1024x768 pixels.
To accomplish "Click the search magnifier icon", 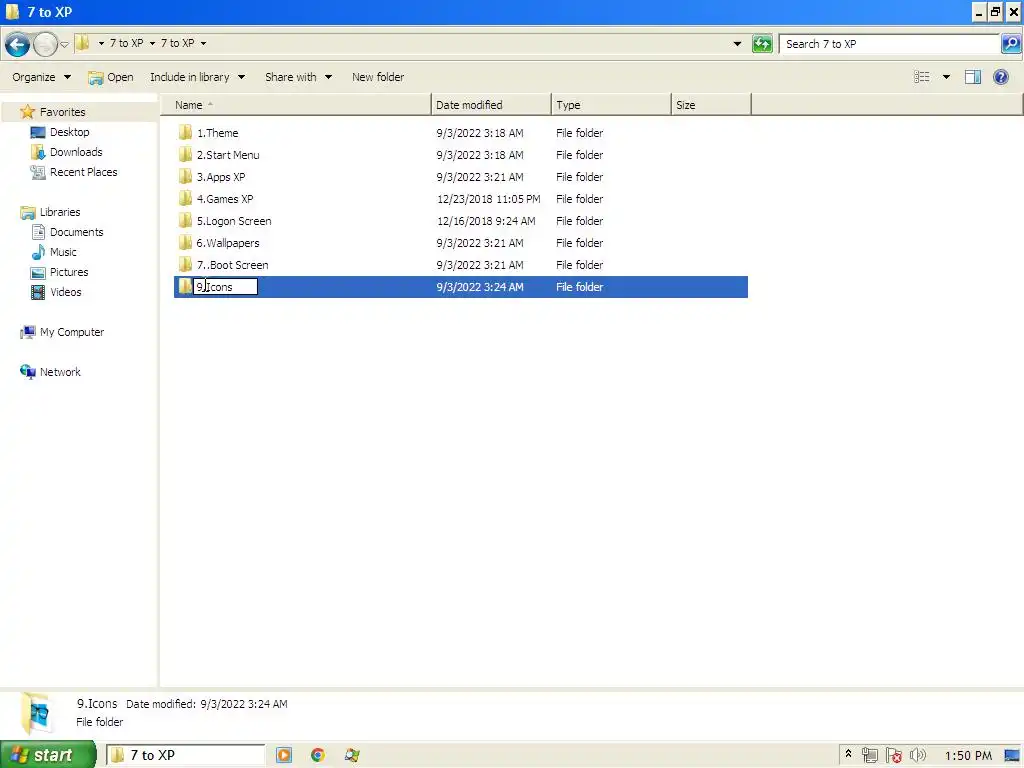I will coord(1010,44).
